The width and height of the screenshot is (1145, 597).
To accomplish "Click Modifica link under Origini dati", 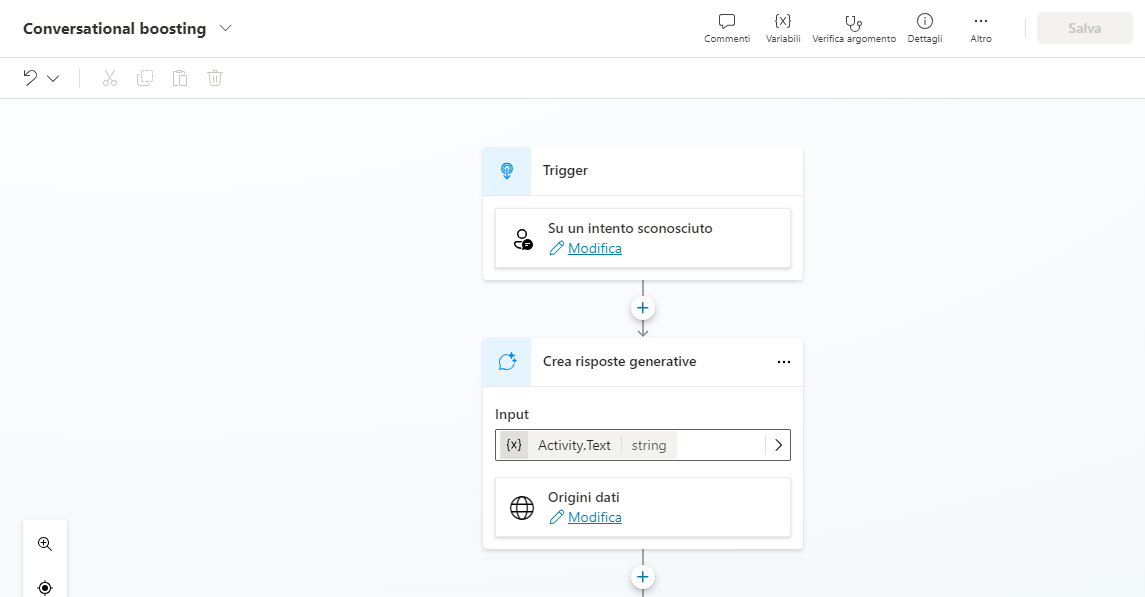I will click(x=594, y=517).
